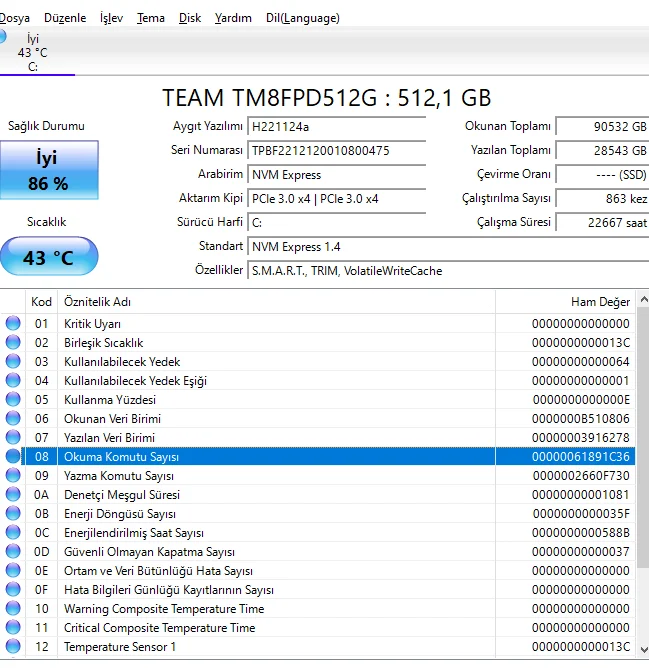The height and width of the screenshot is (668, 649).
Task: Open the Dil(Language) menu
Action: click(x=303, y=18)
